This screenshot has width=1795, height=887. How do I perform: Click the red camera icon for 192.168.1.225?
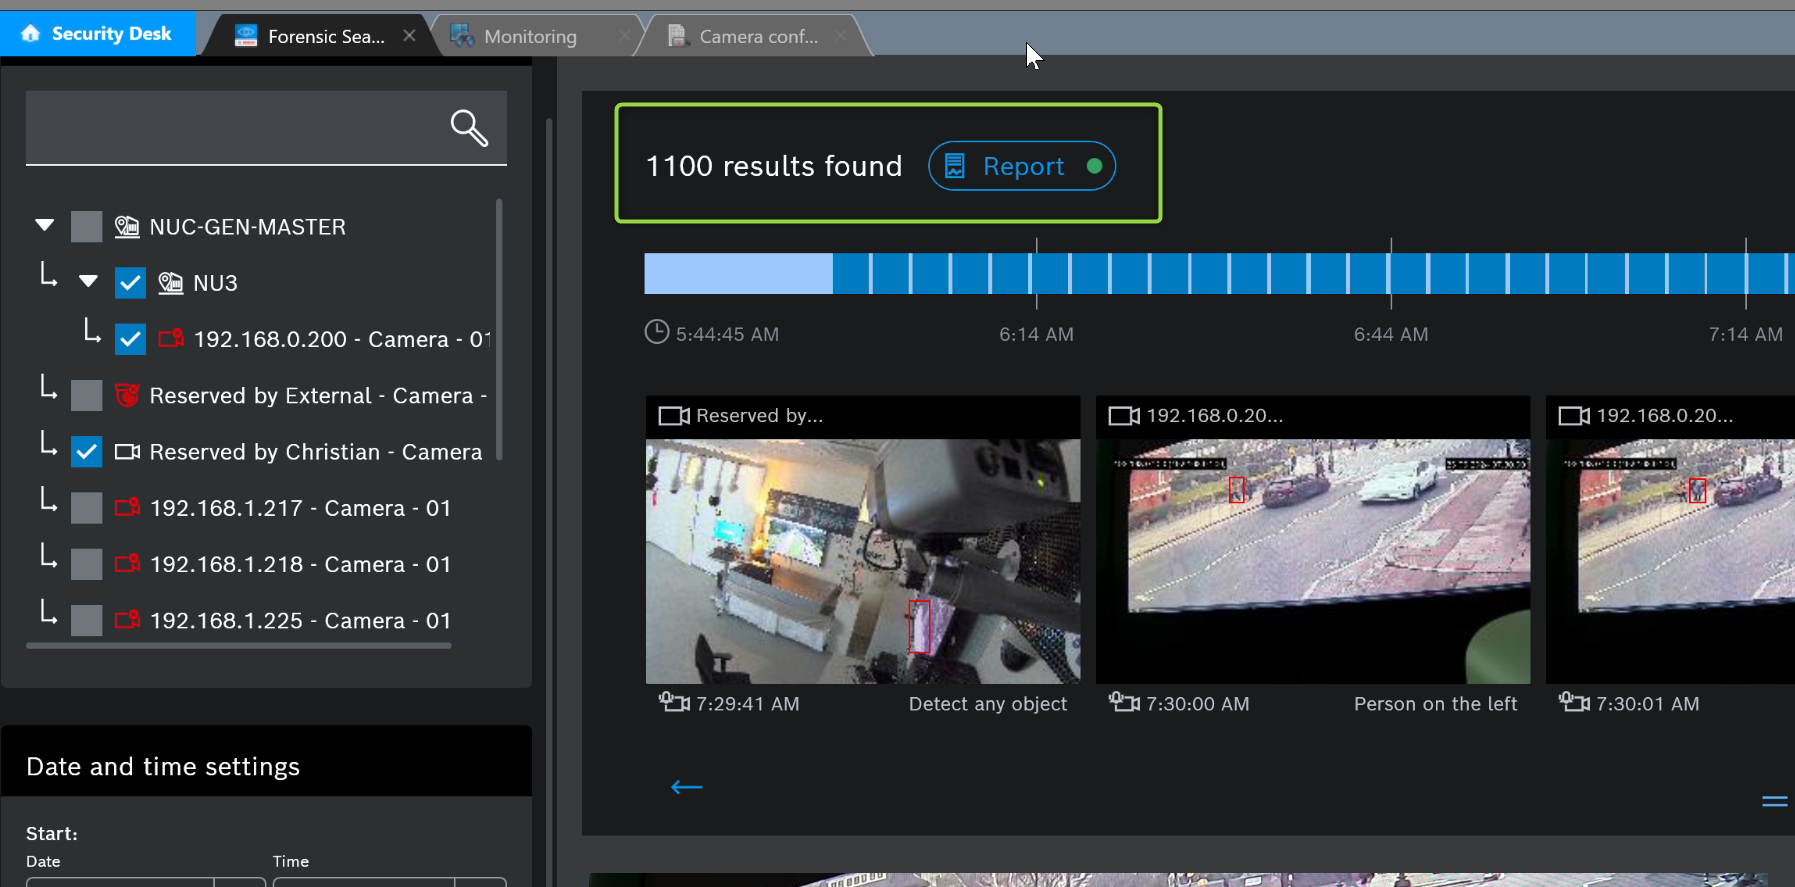127,620
